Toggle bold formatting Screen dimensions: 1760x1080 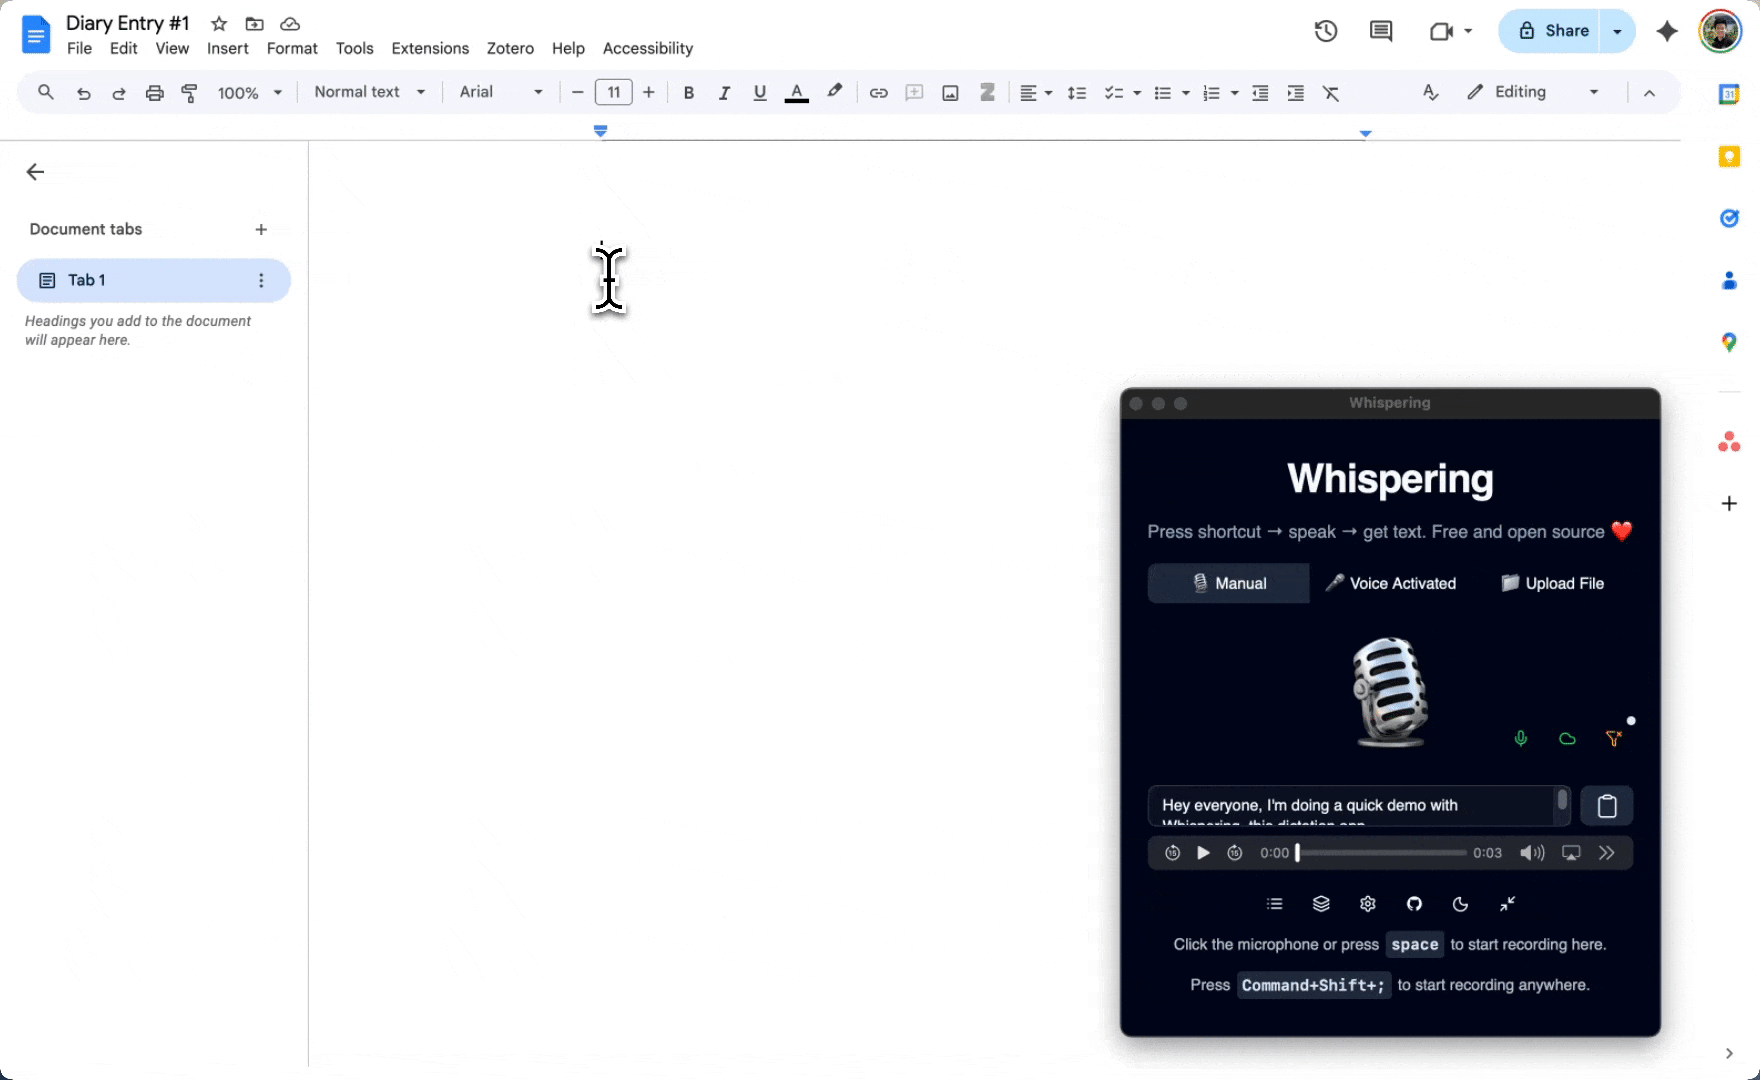pos(688,93)
